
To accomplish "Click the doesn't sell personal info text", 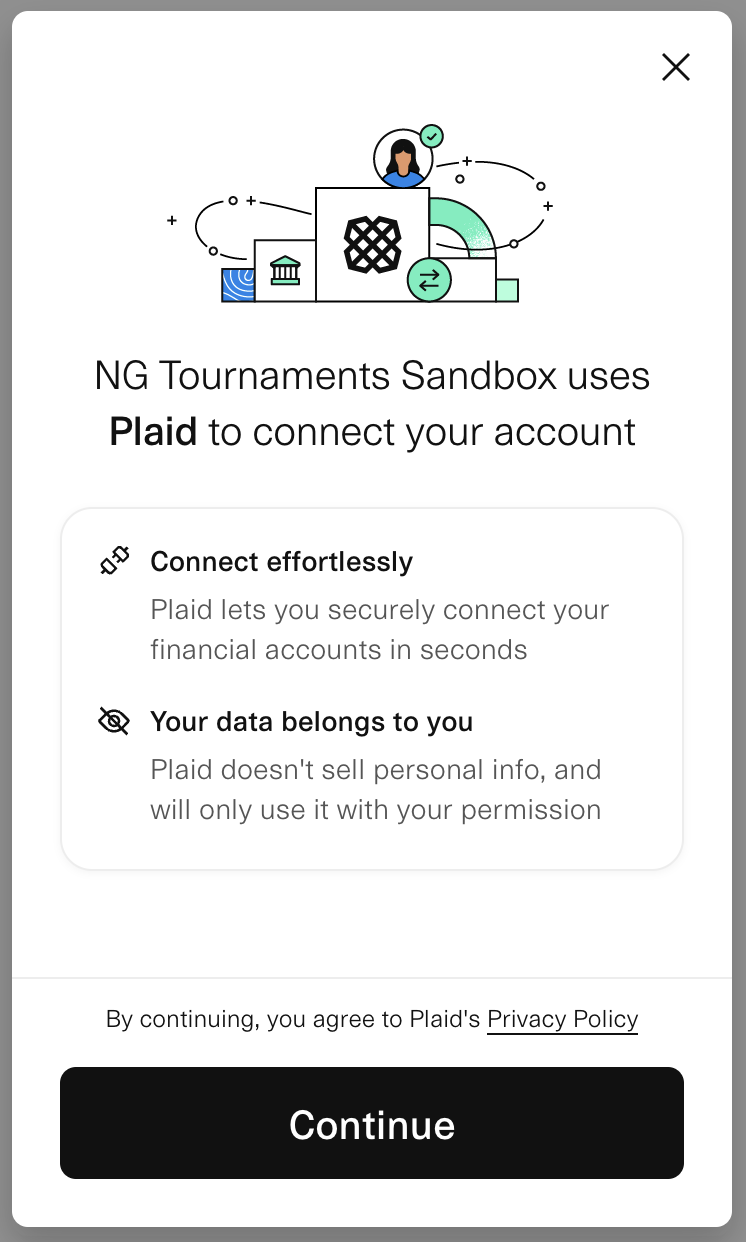I will tap(376, 790).
